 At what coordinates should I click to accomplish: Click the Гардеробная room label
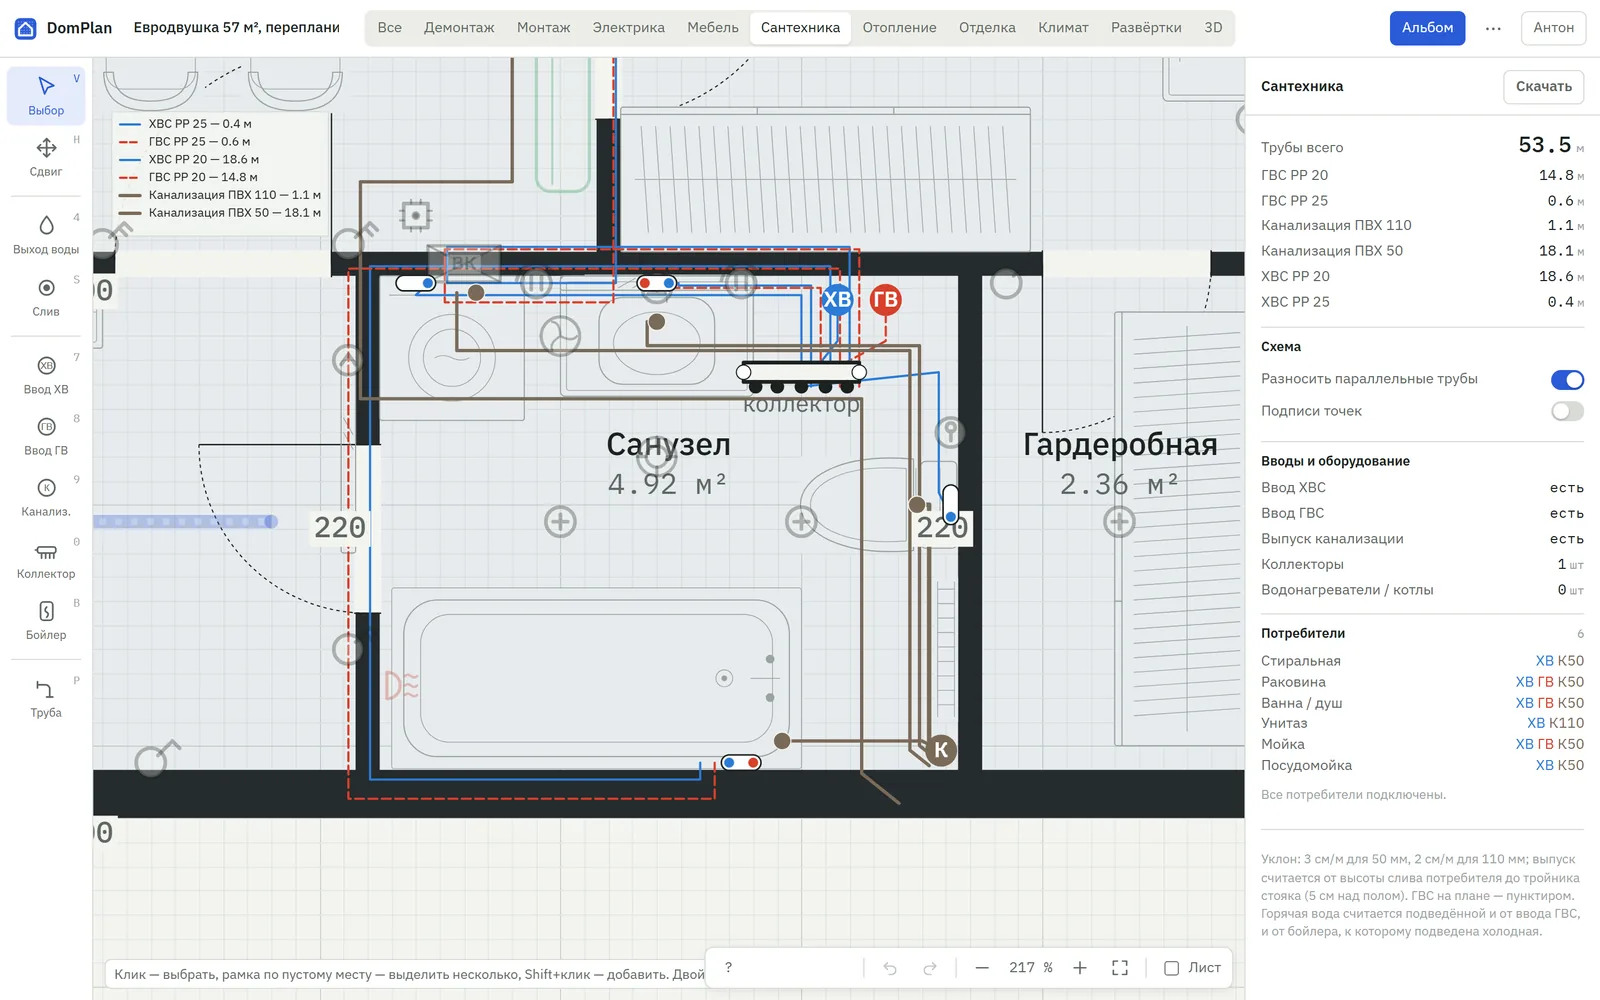pos(1120,444)
